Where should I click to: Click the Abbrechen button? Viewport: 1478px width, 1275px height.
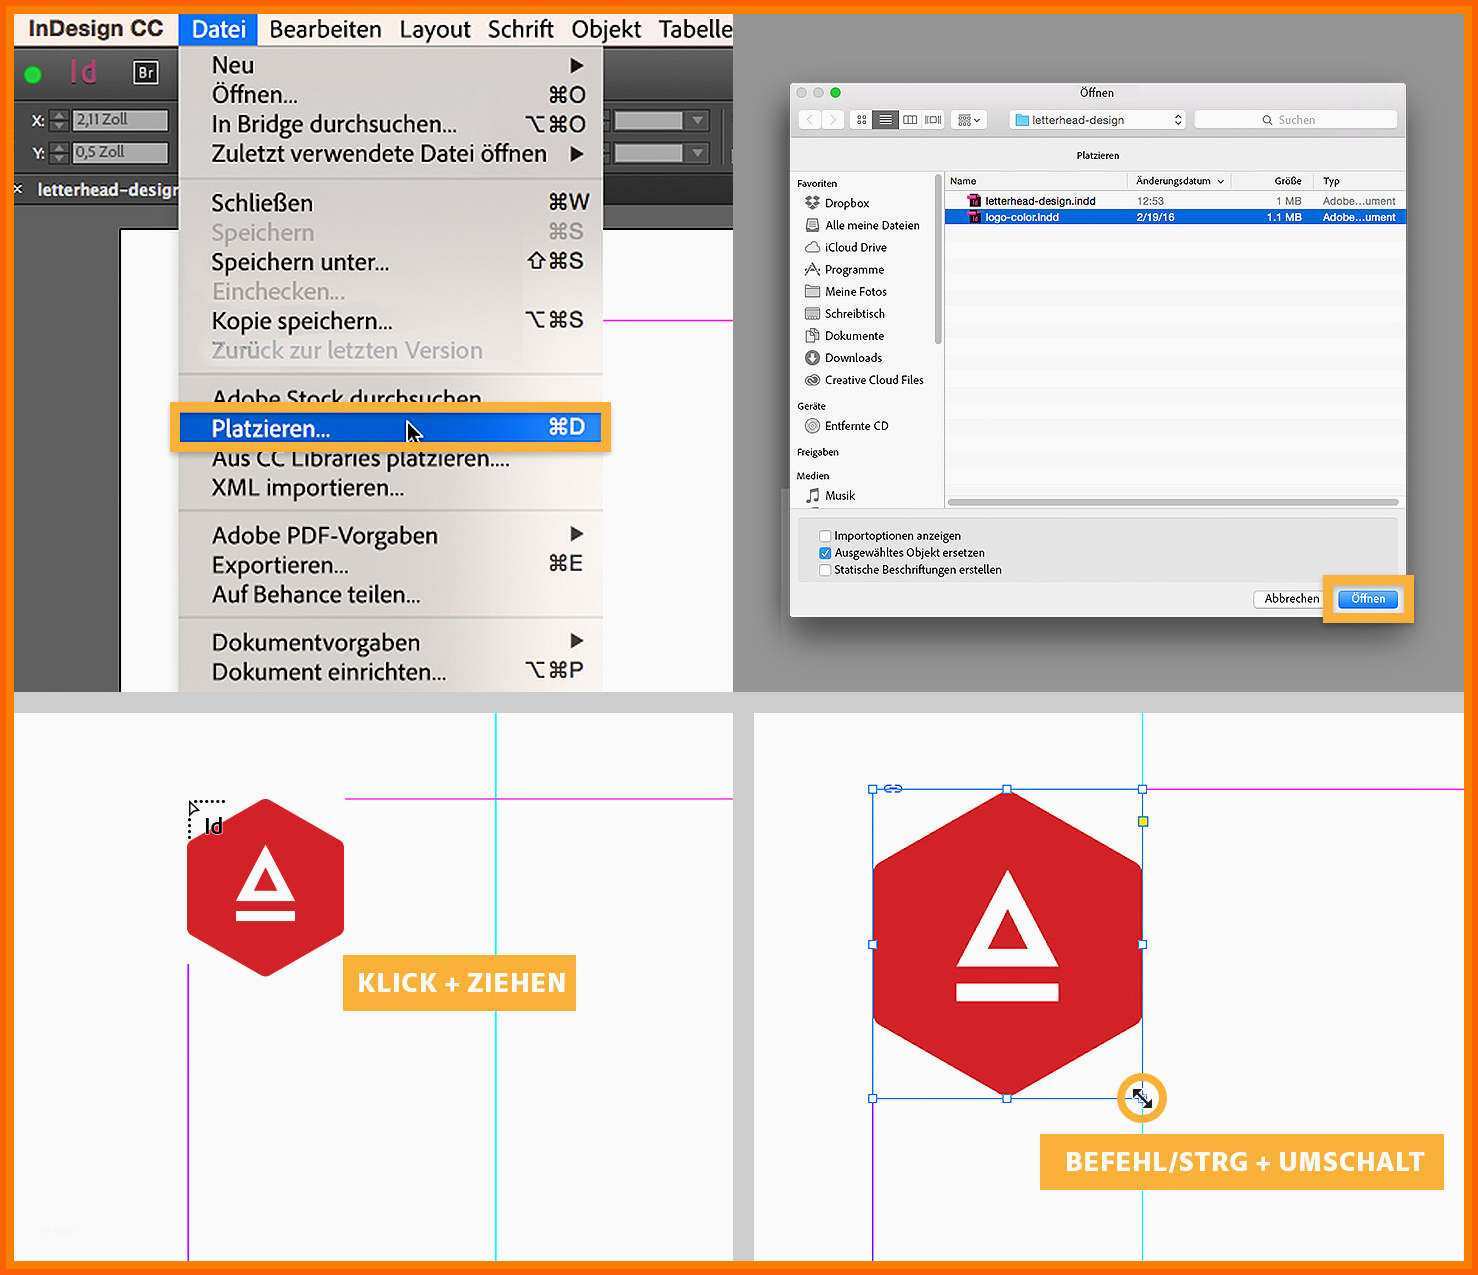pyautogui.click(x=1291, y=599)
